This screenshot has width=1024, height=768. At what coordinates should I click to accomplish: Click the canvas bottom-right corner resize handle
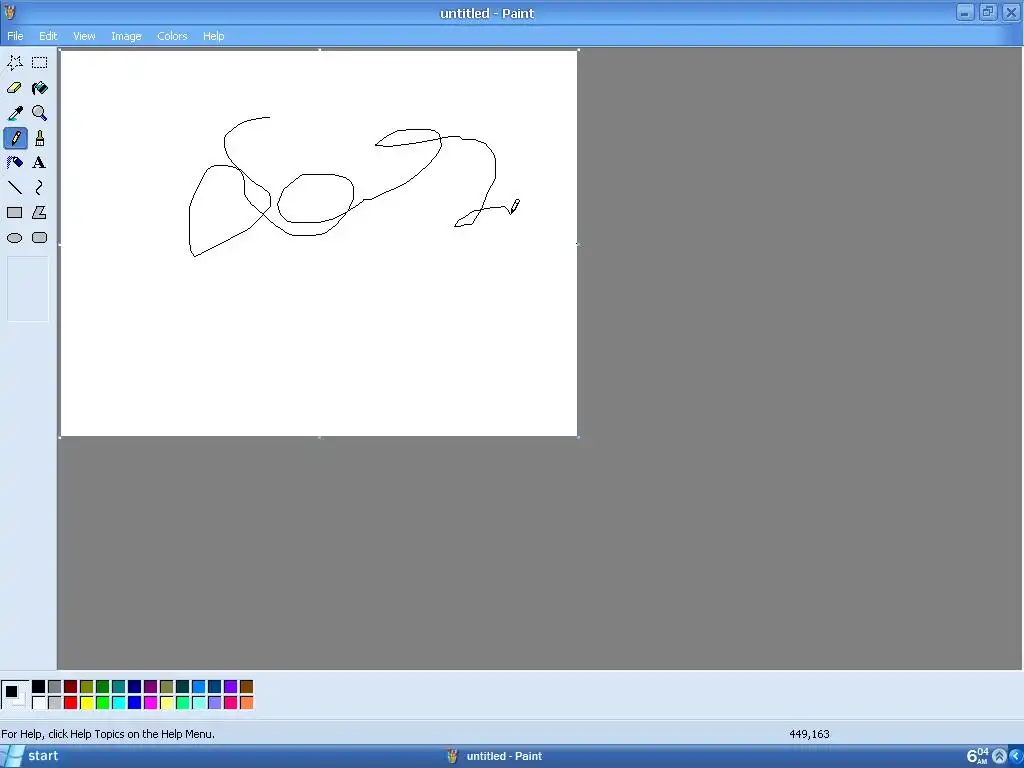pos(578,437)
